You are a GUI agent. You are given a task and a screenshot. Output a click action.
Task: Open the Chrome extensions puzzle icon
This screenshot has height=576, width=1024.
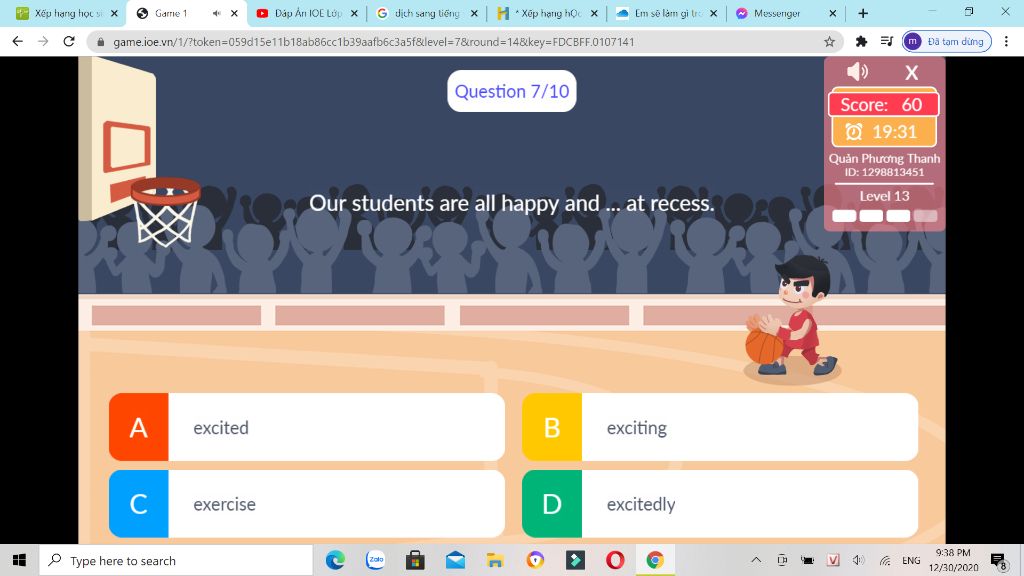point(861,41)
